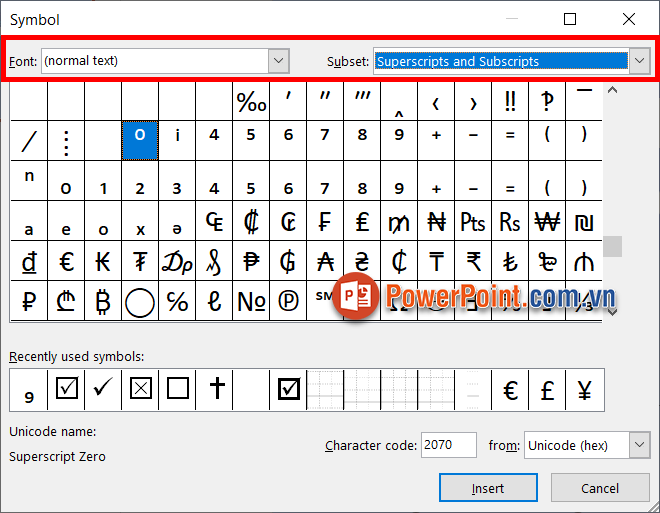This screenshot has width=660, height=513.
Task: Pick the checked ballot box in recent symbols
Action: click(x=66, y=390)
